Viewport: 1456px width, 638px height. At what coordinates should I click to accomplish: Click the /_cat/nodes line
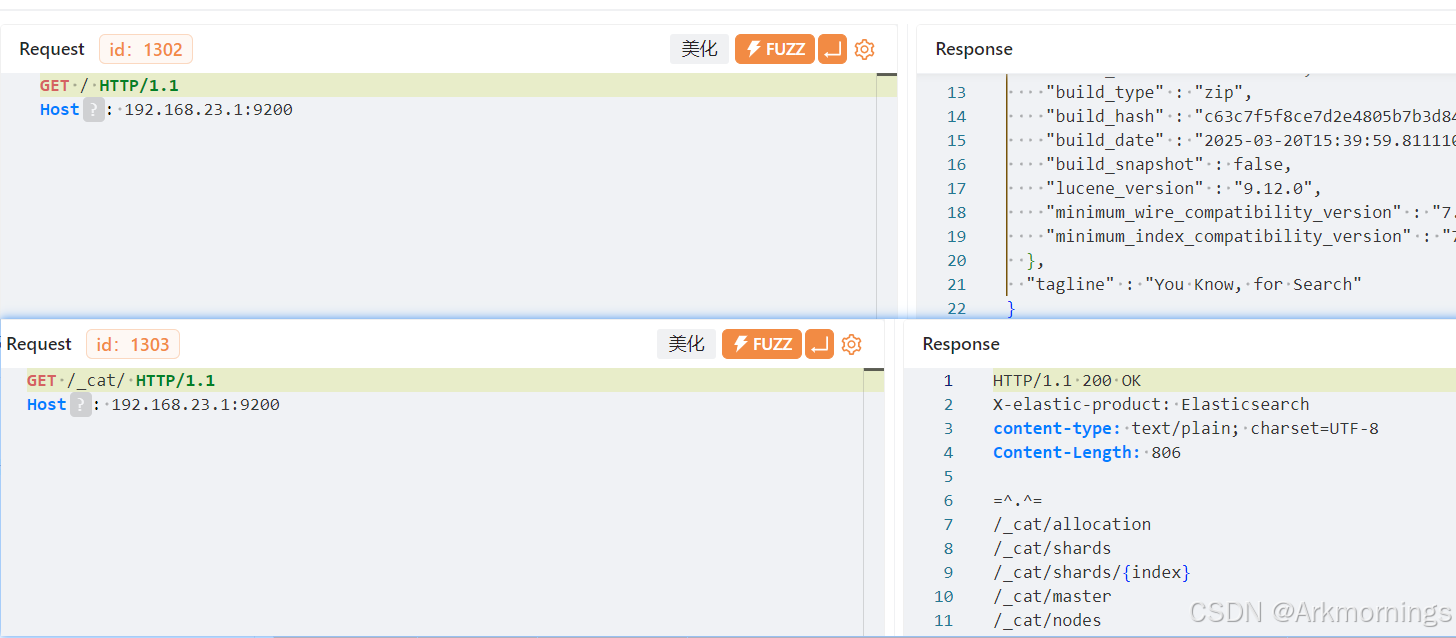point(1047,621)
